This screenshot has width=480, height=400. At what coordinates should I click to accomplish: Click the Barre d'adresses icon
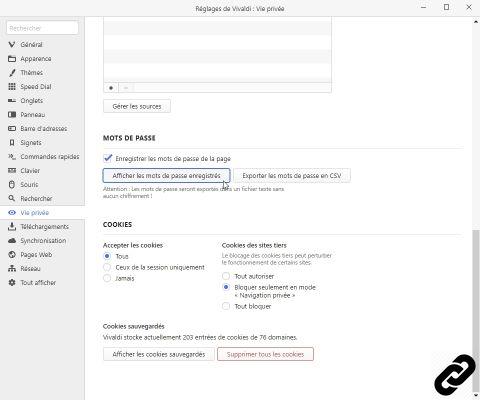tap(12, 129)
